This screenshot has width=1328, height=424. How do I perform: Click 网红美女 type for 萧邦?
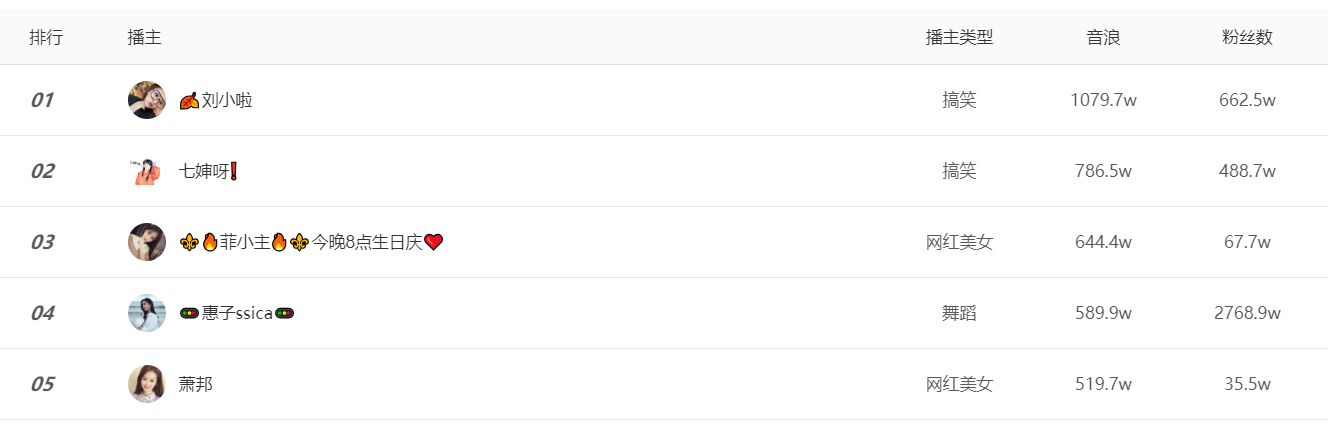(x=959, y=384)
